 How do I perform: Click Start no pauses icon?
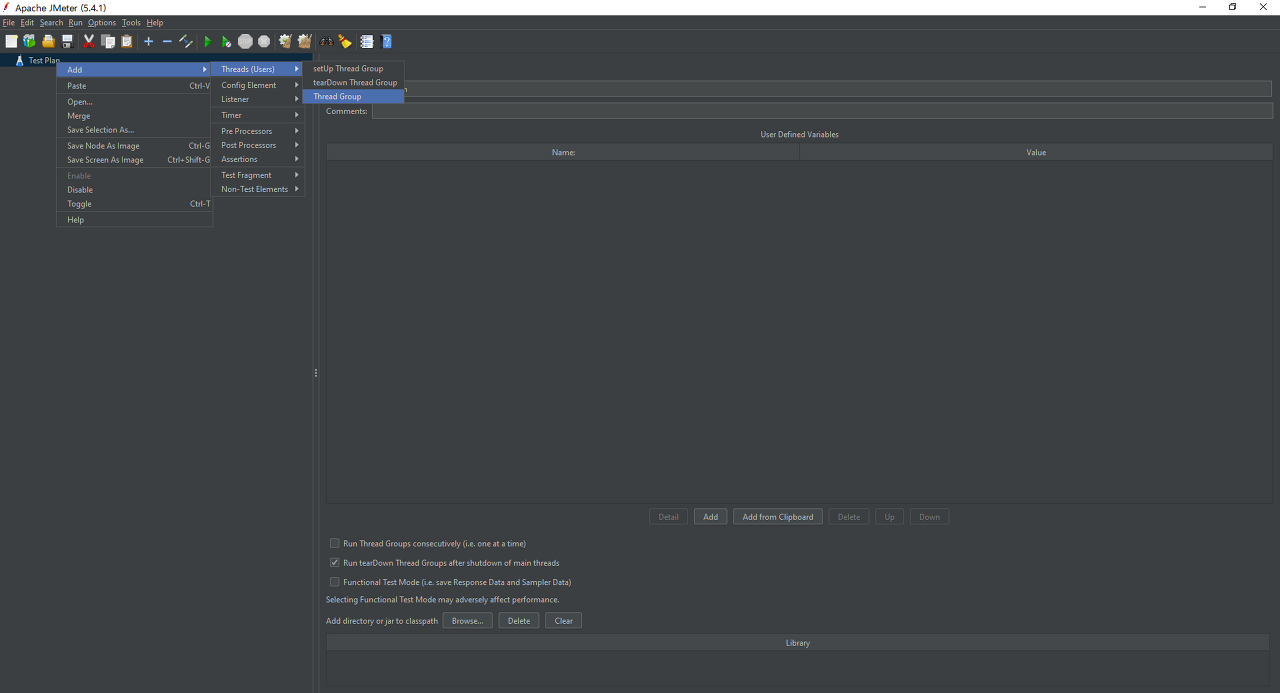point(226,41)
